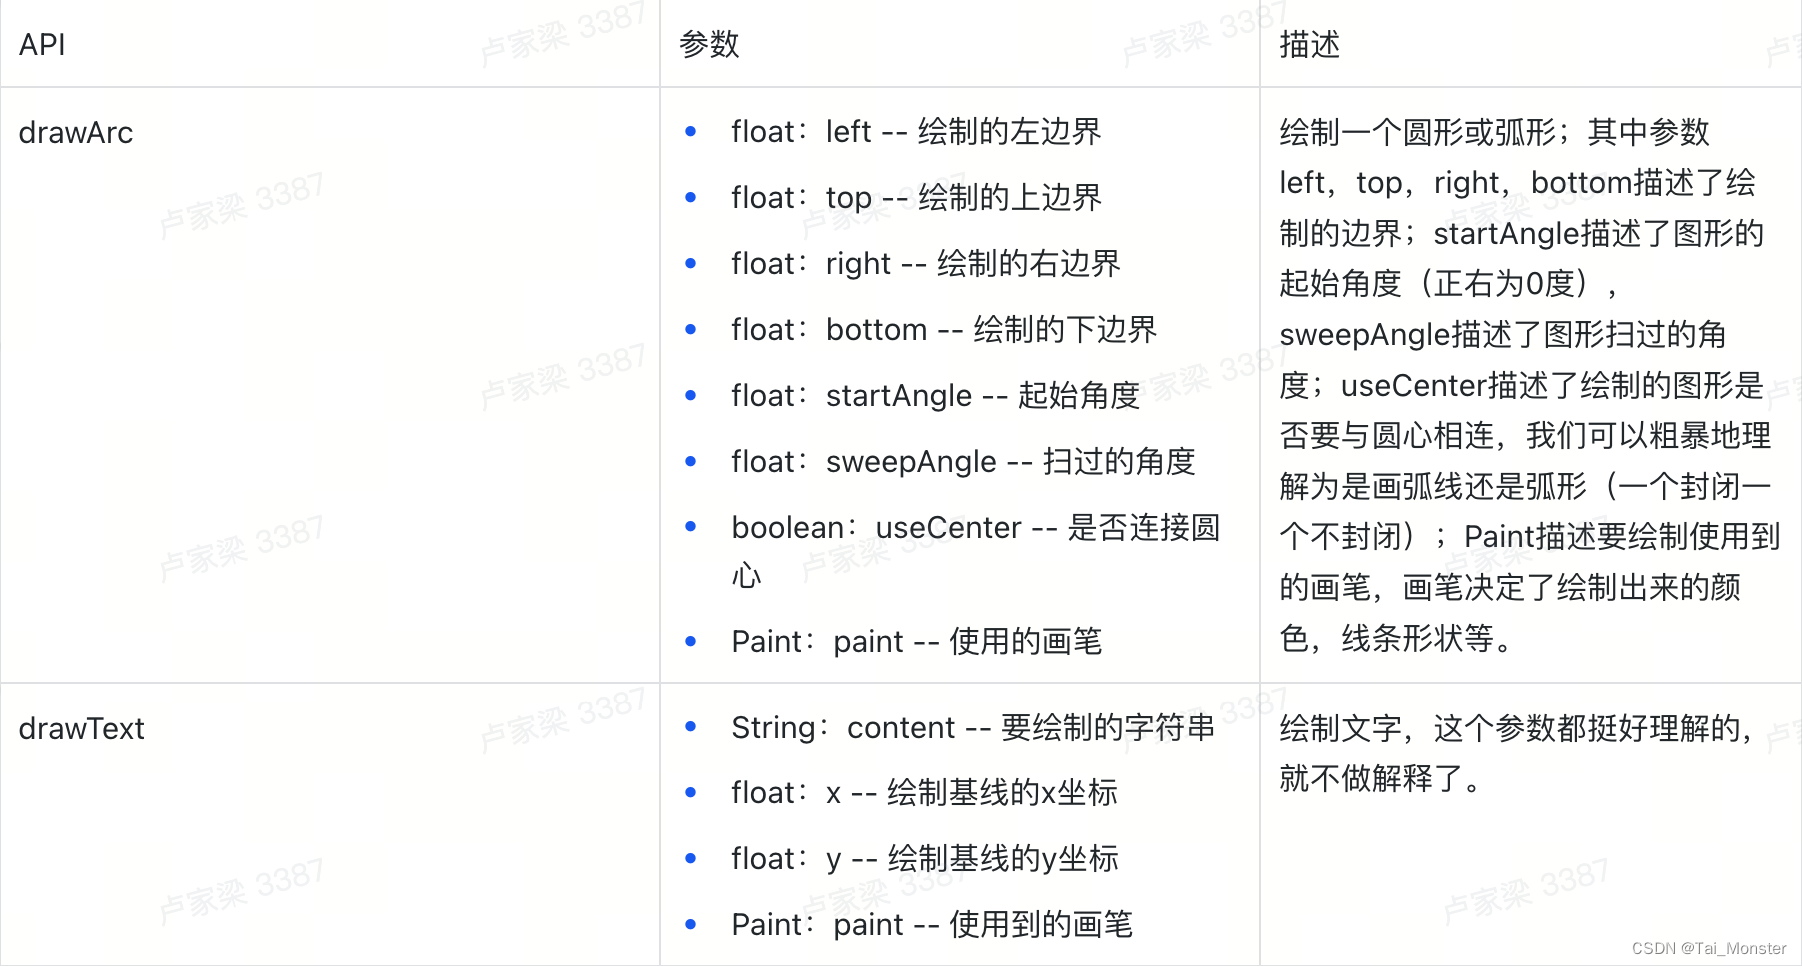This screenshot has height=966, width=1802.
Task: Click the API column header
Action: pos(42,45)
